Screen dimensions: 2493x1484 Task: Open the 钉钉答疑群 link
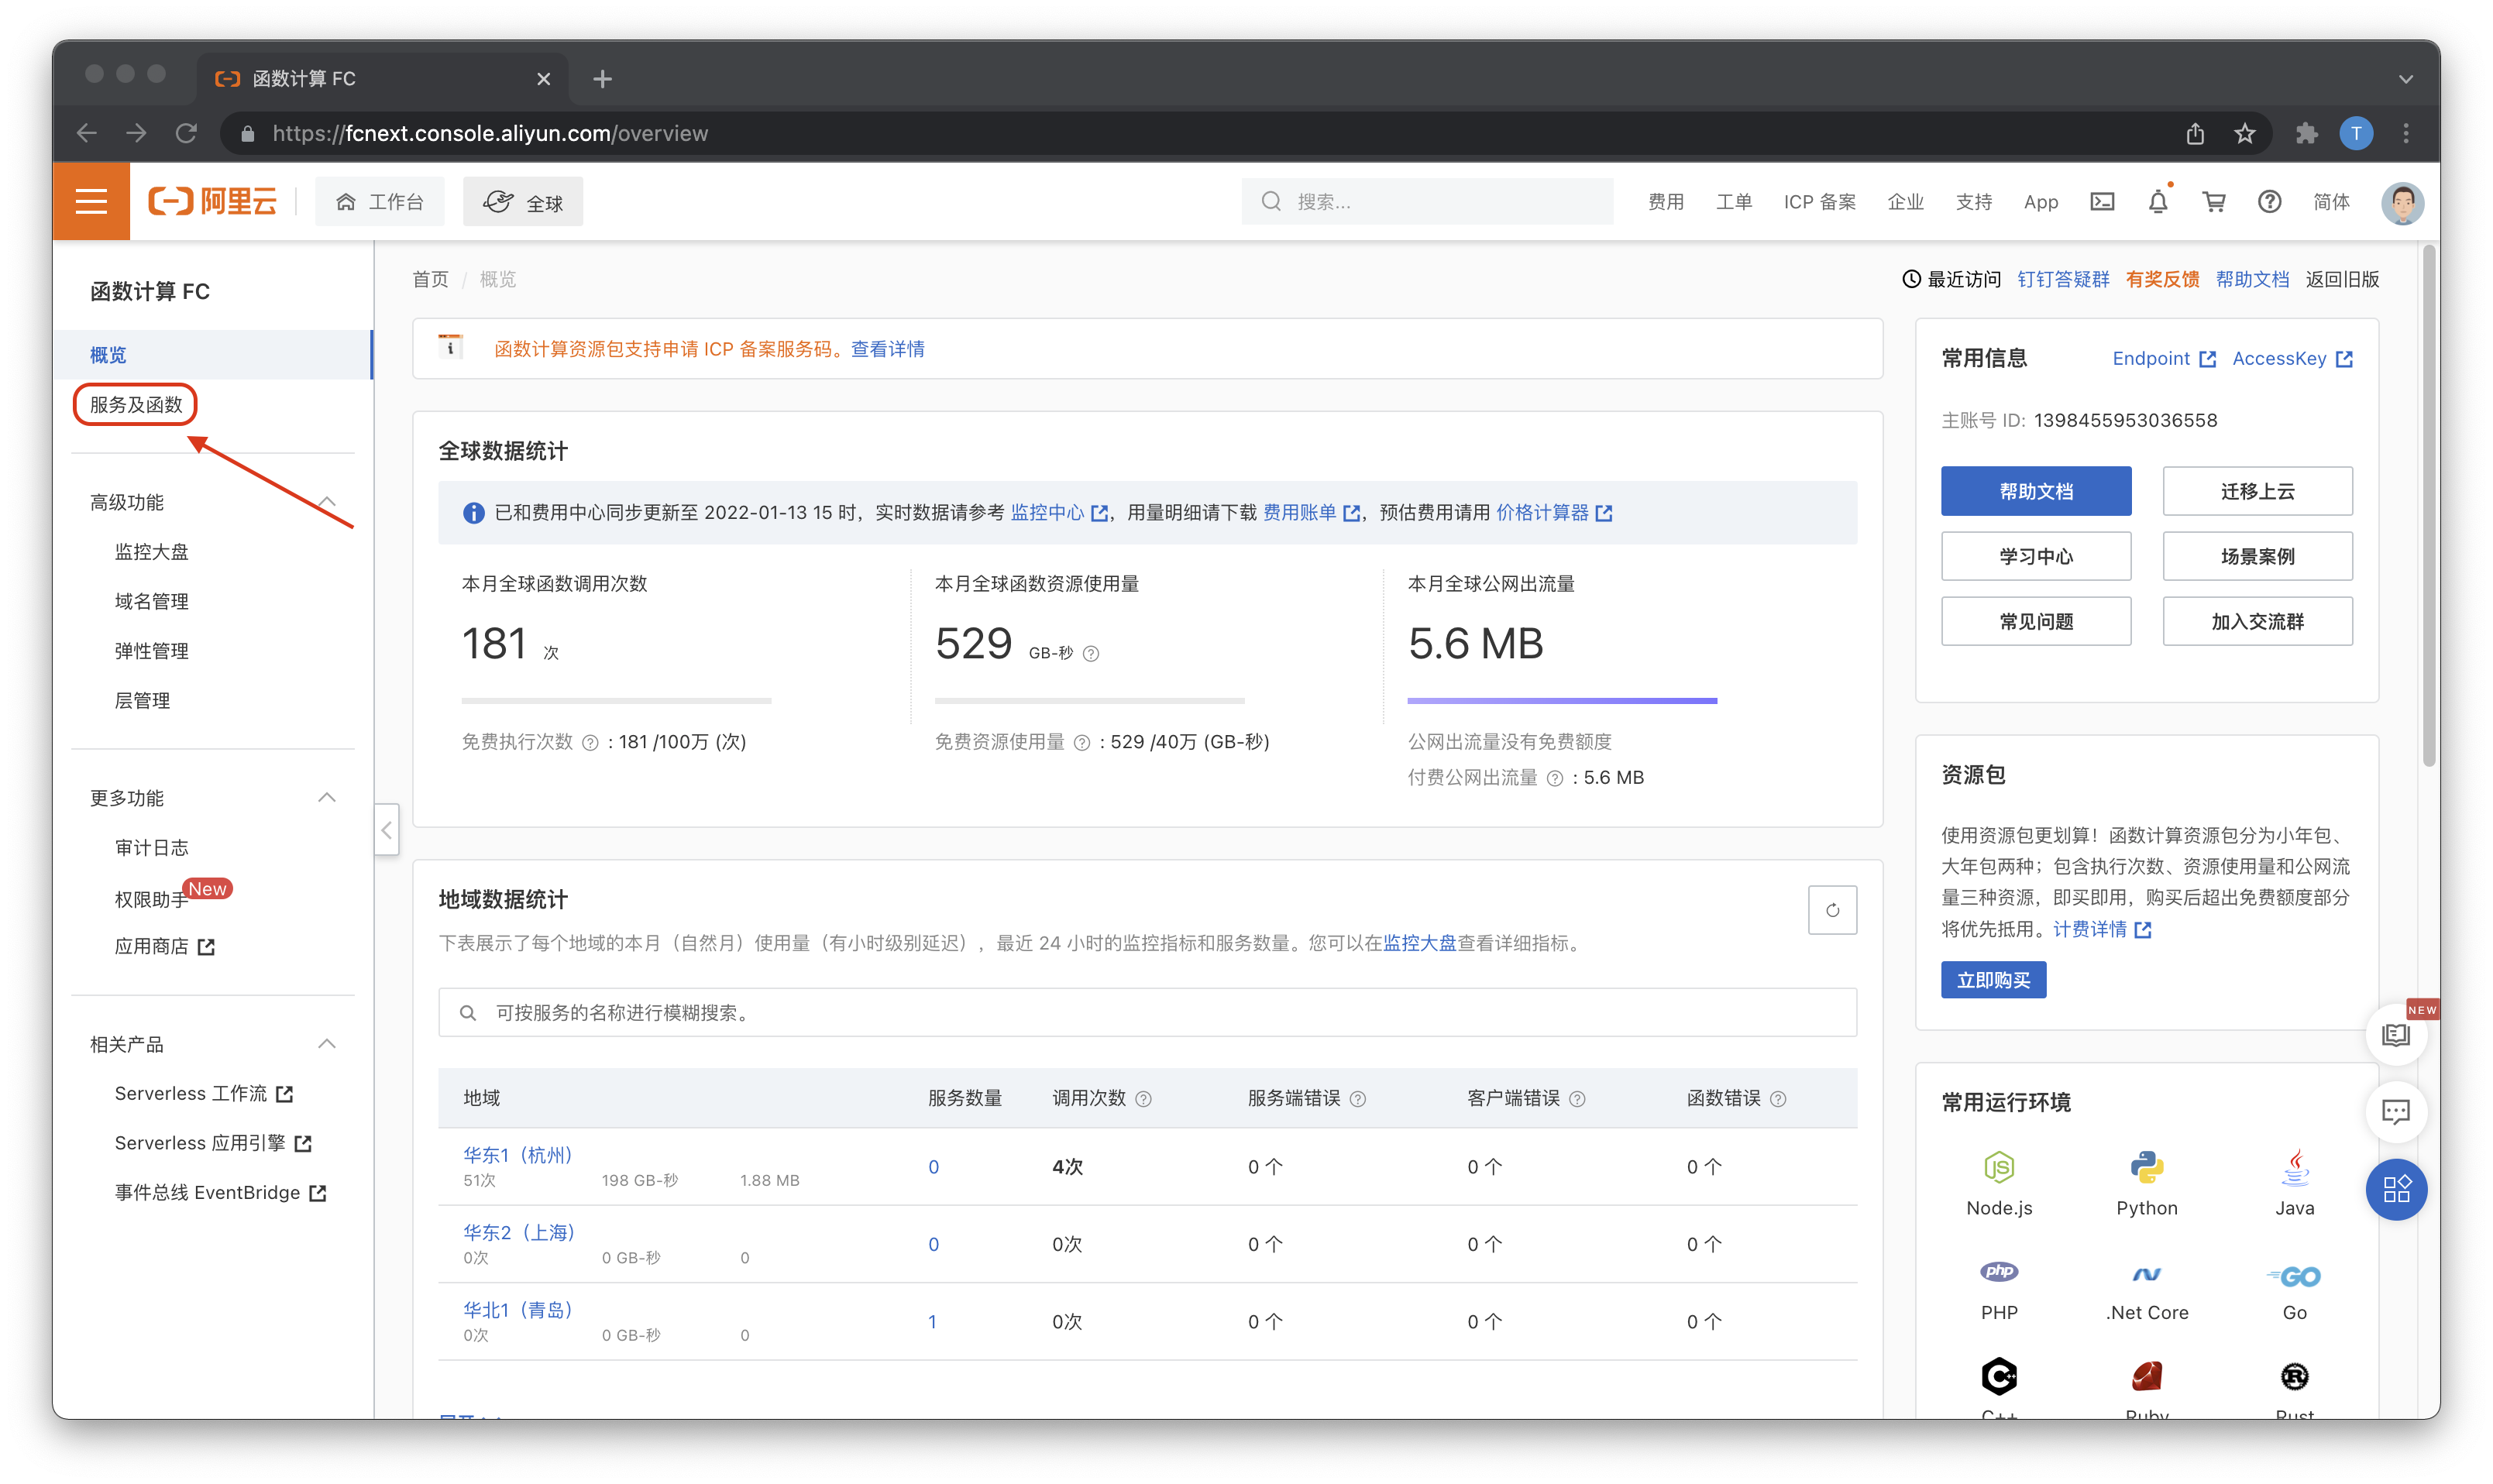(2063, 280)
